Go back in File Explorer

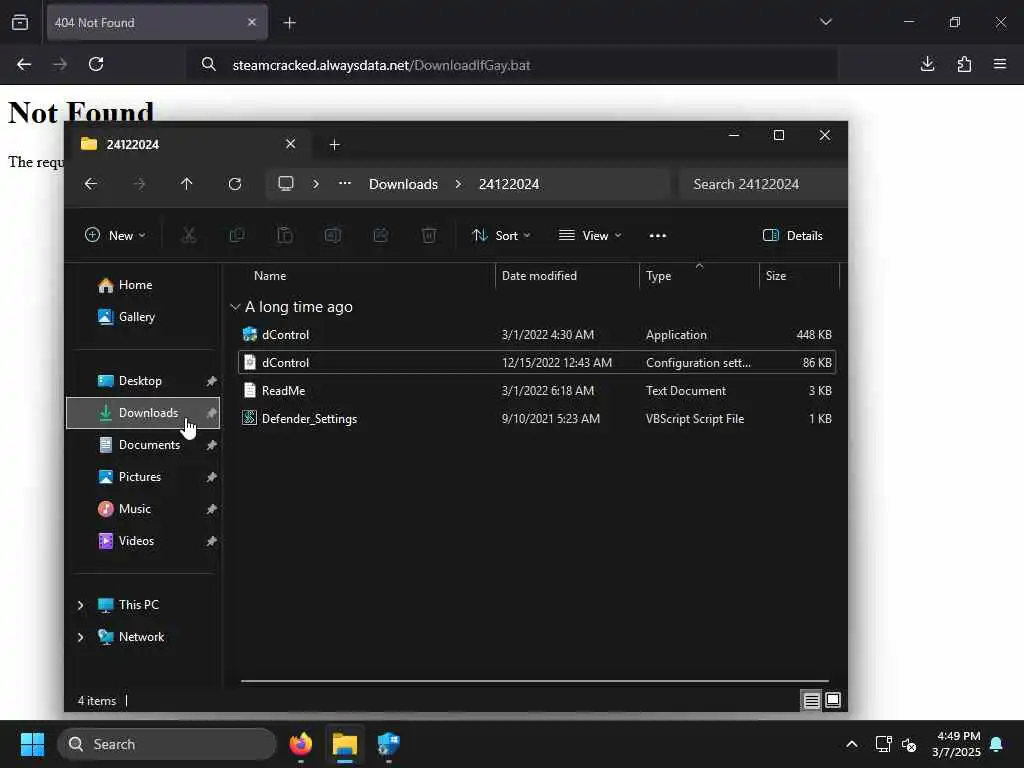click(x=91, y=184)
